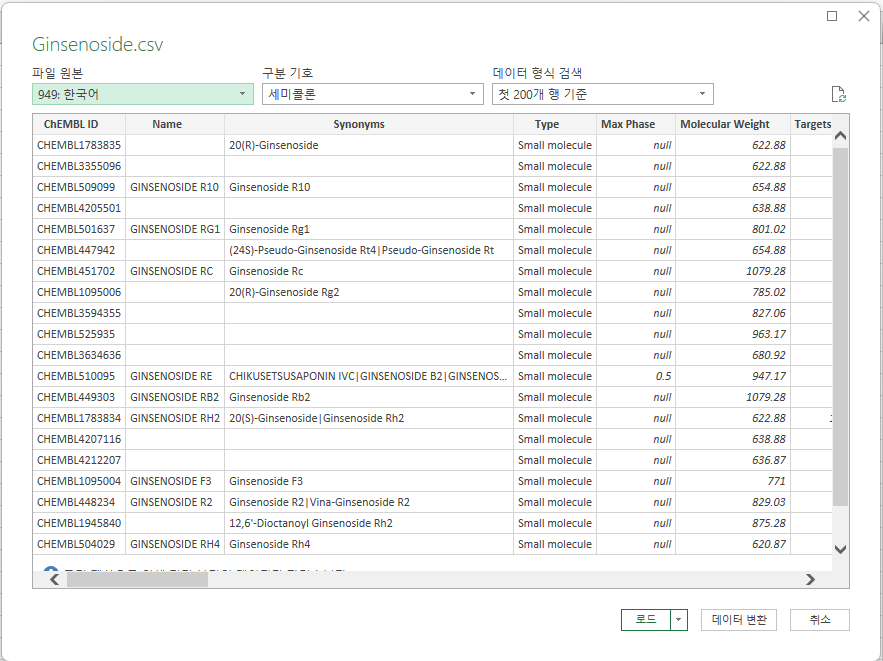The width and height of the screenshot is (883, 661).
Task: Click cell CHEMBL3594355
Action: click(79, 313)
